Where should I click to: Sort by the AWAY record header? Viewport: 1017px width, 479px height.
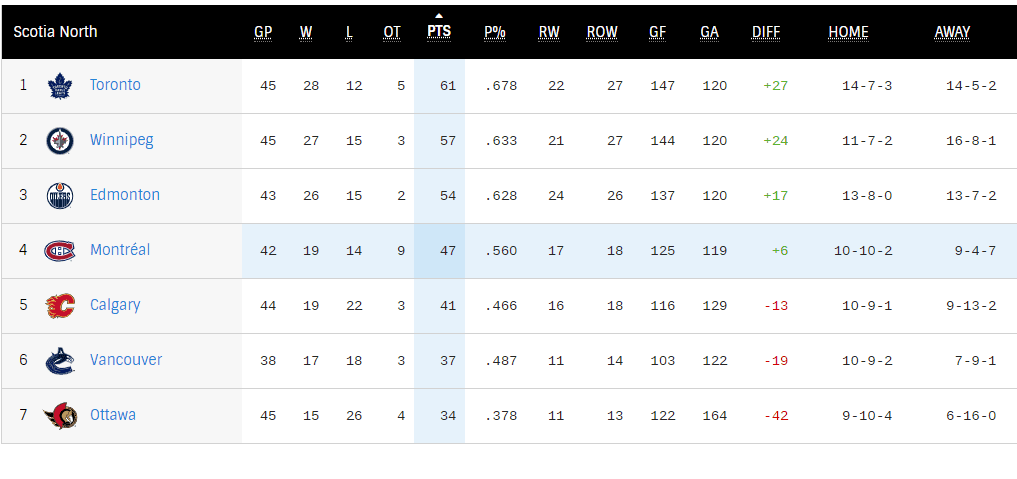952,32
